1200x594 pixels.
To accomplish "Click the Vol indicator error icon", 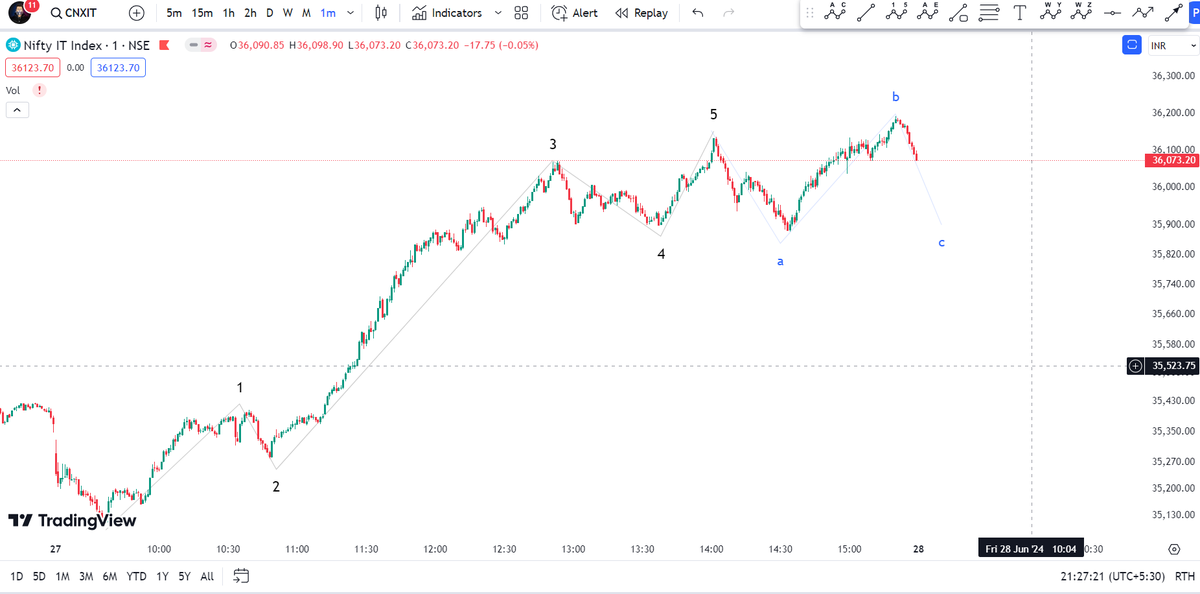I will (39, 90).
